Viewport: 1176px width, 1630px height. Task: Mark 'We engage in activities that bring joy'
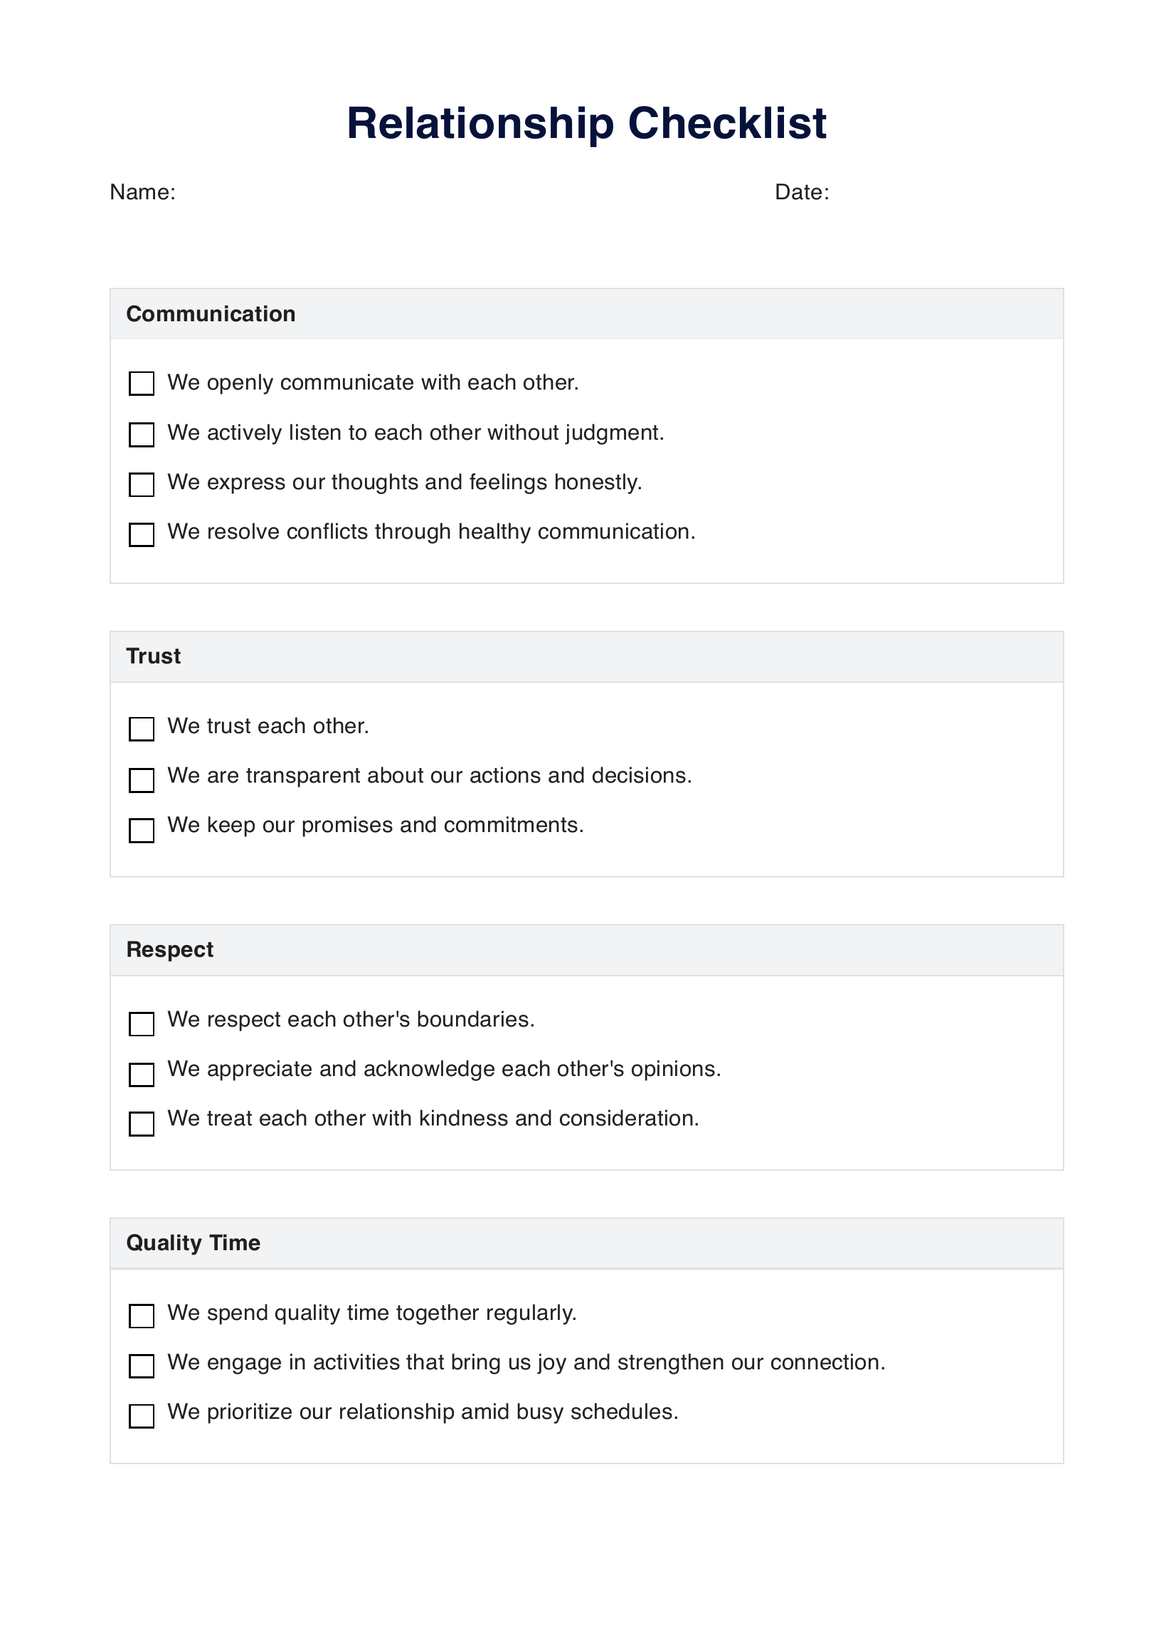[142, 1365]
